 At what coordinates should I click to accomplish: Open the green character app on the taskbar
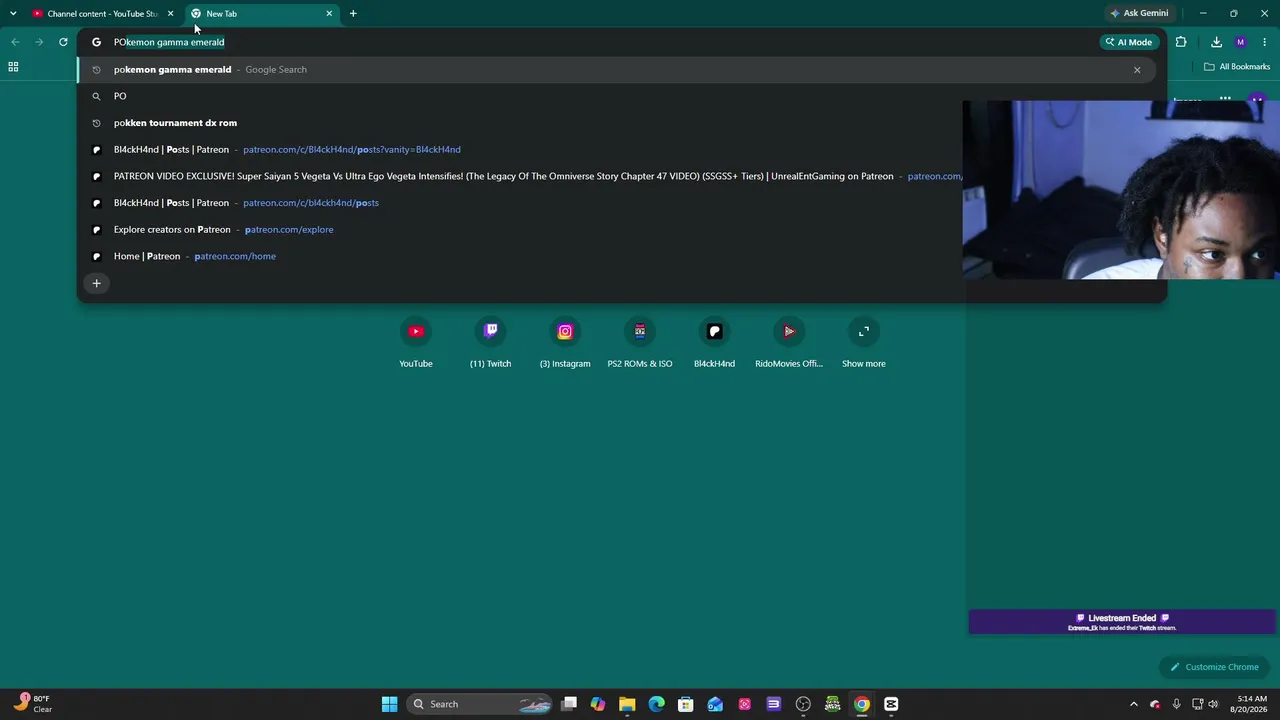[832, 704]
